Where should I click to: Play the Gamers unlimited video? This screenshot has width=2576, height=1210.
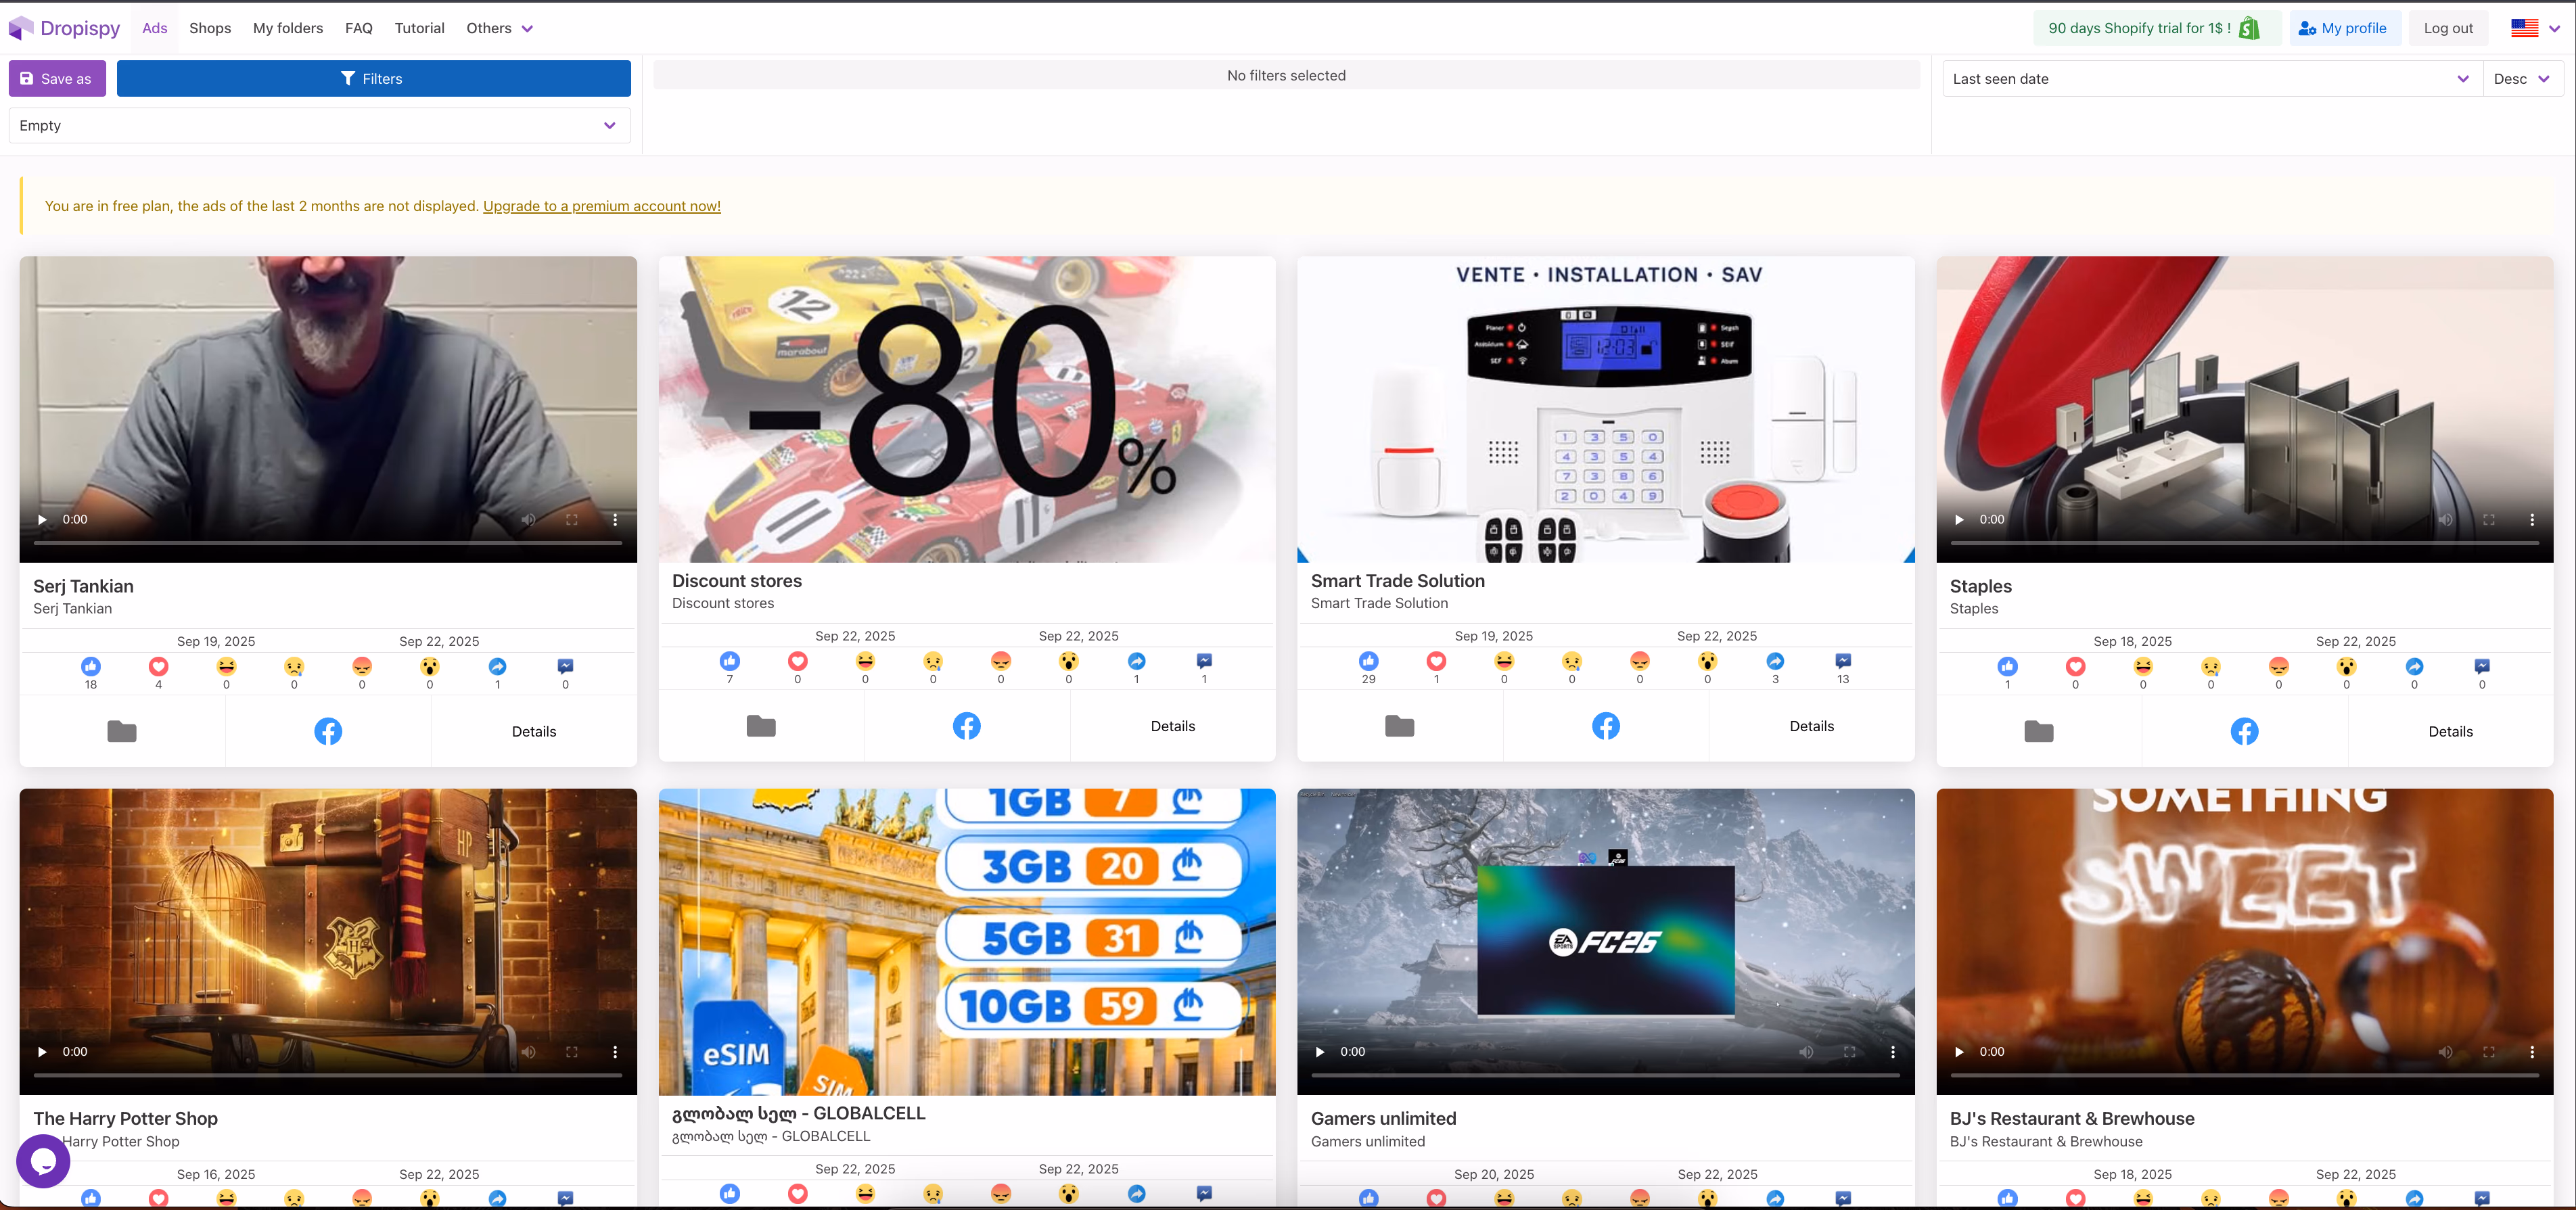coord(1319,1051)
